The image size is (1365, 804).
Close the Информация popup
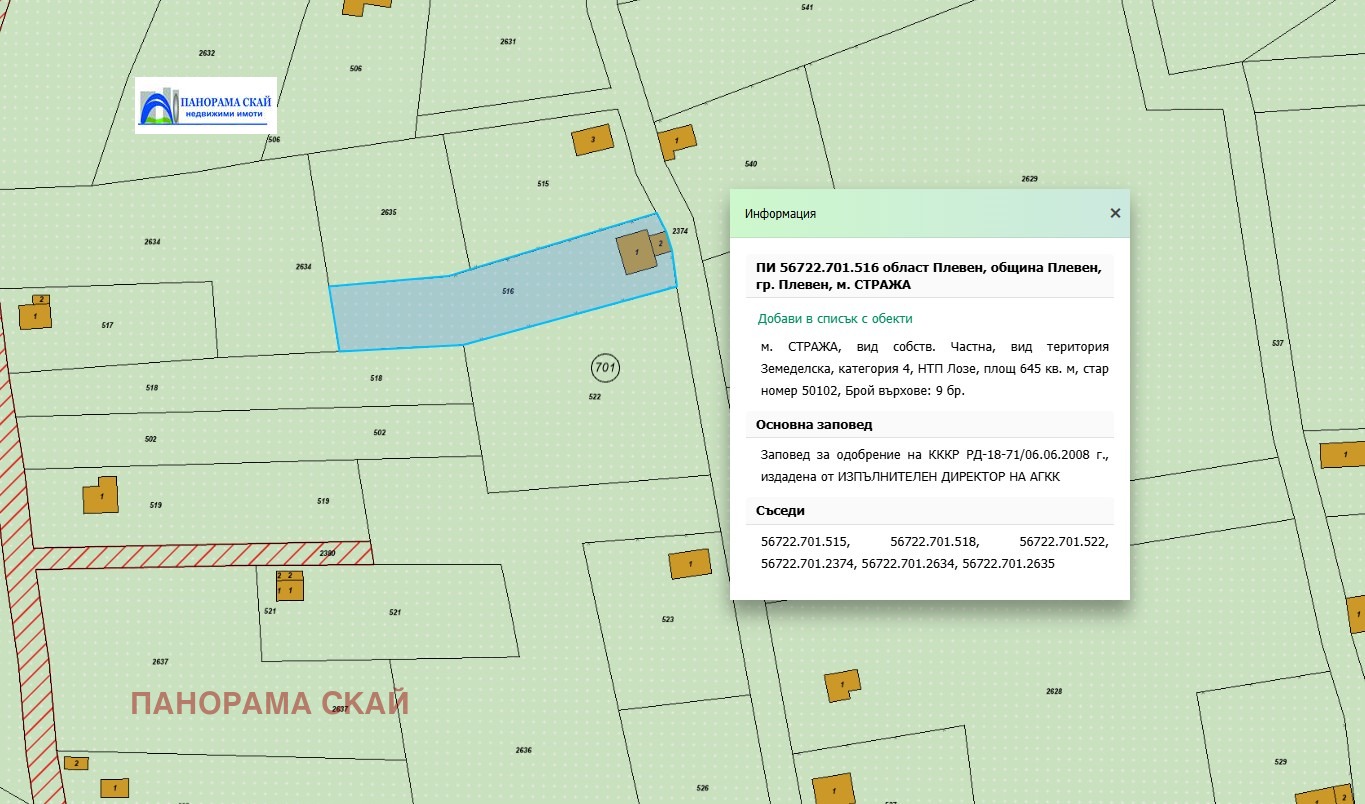tap(1115, 213)
